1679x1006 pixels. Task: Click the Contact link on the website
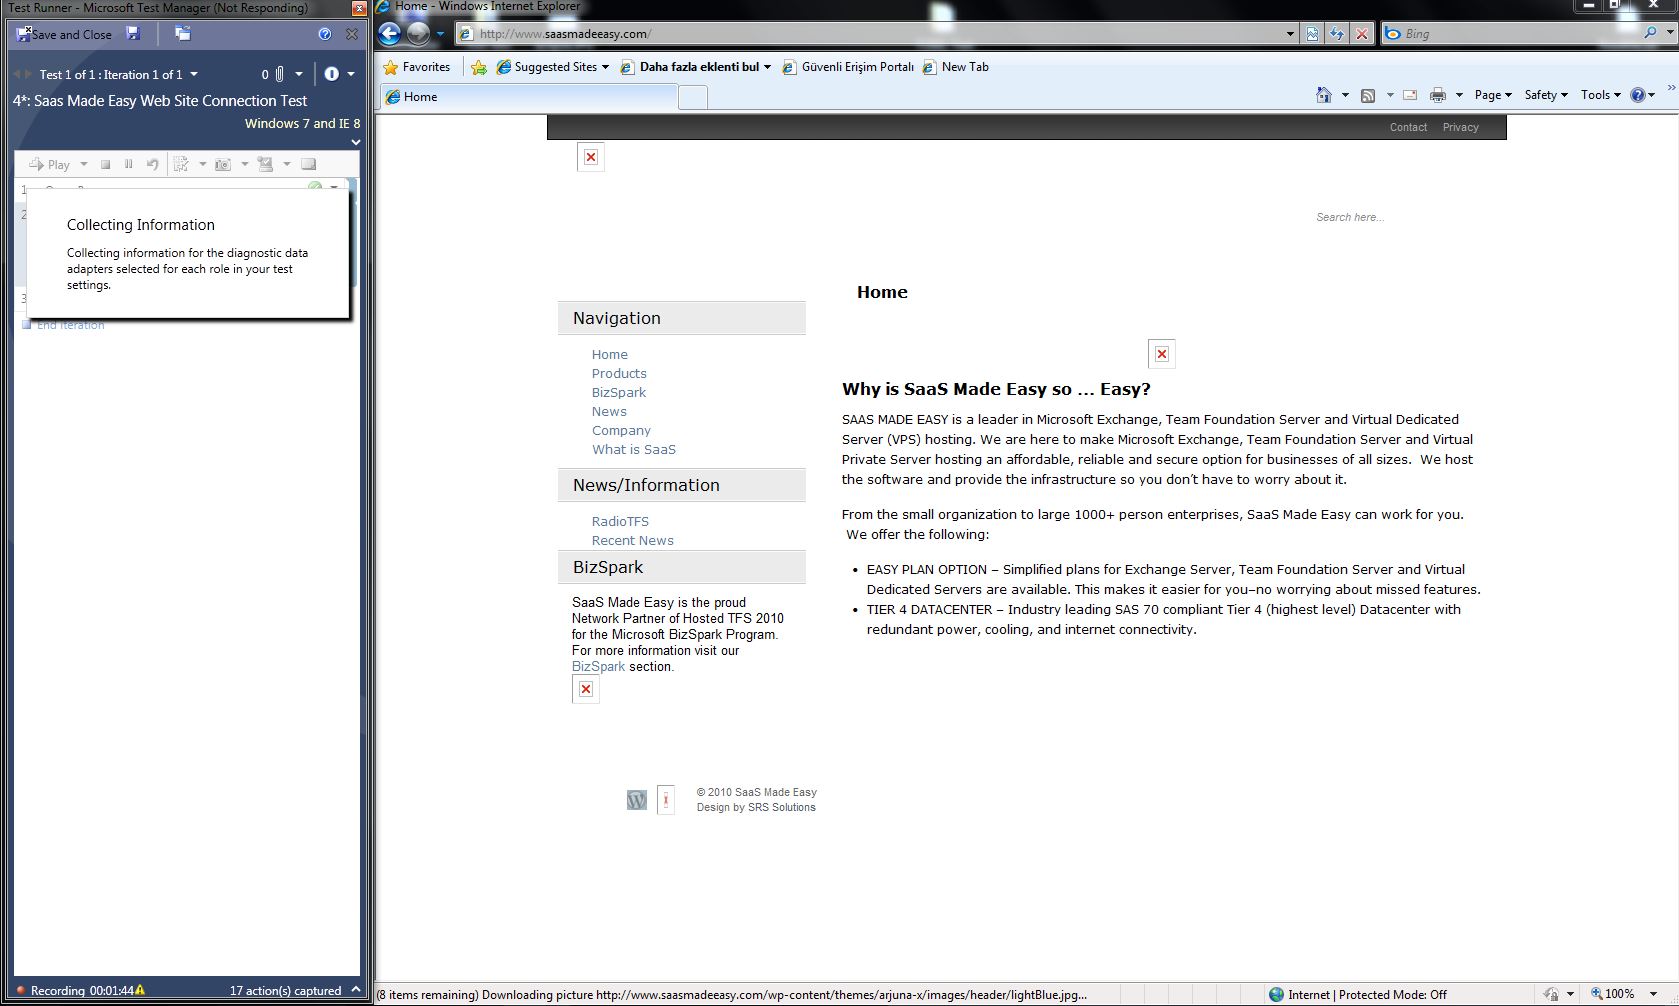(x=1408, y=127)
